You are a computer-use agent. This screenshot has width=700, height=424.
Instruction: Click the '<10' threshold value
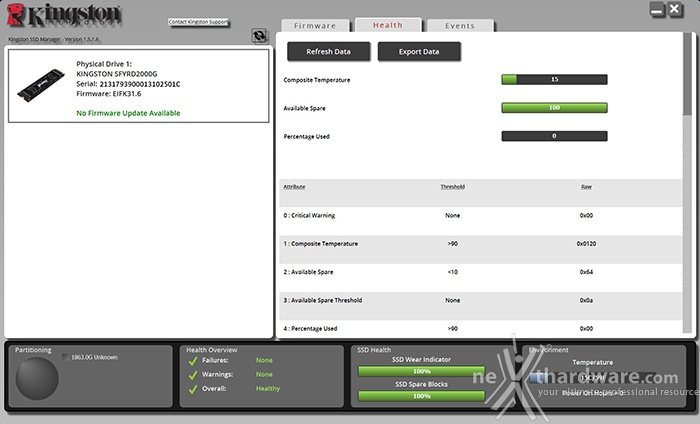point(452,272)
